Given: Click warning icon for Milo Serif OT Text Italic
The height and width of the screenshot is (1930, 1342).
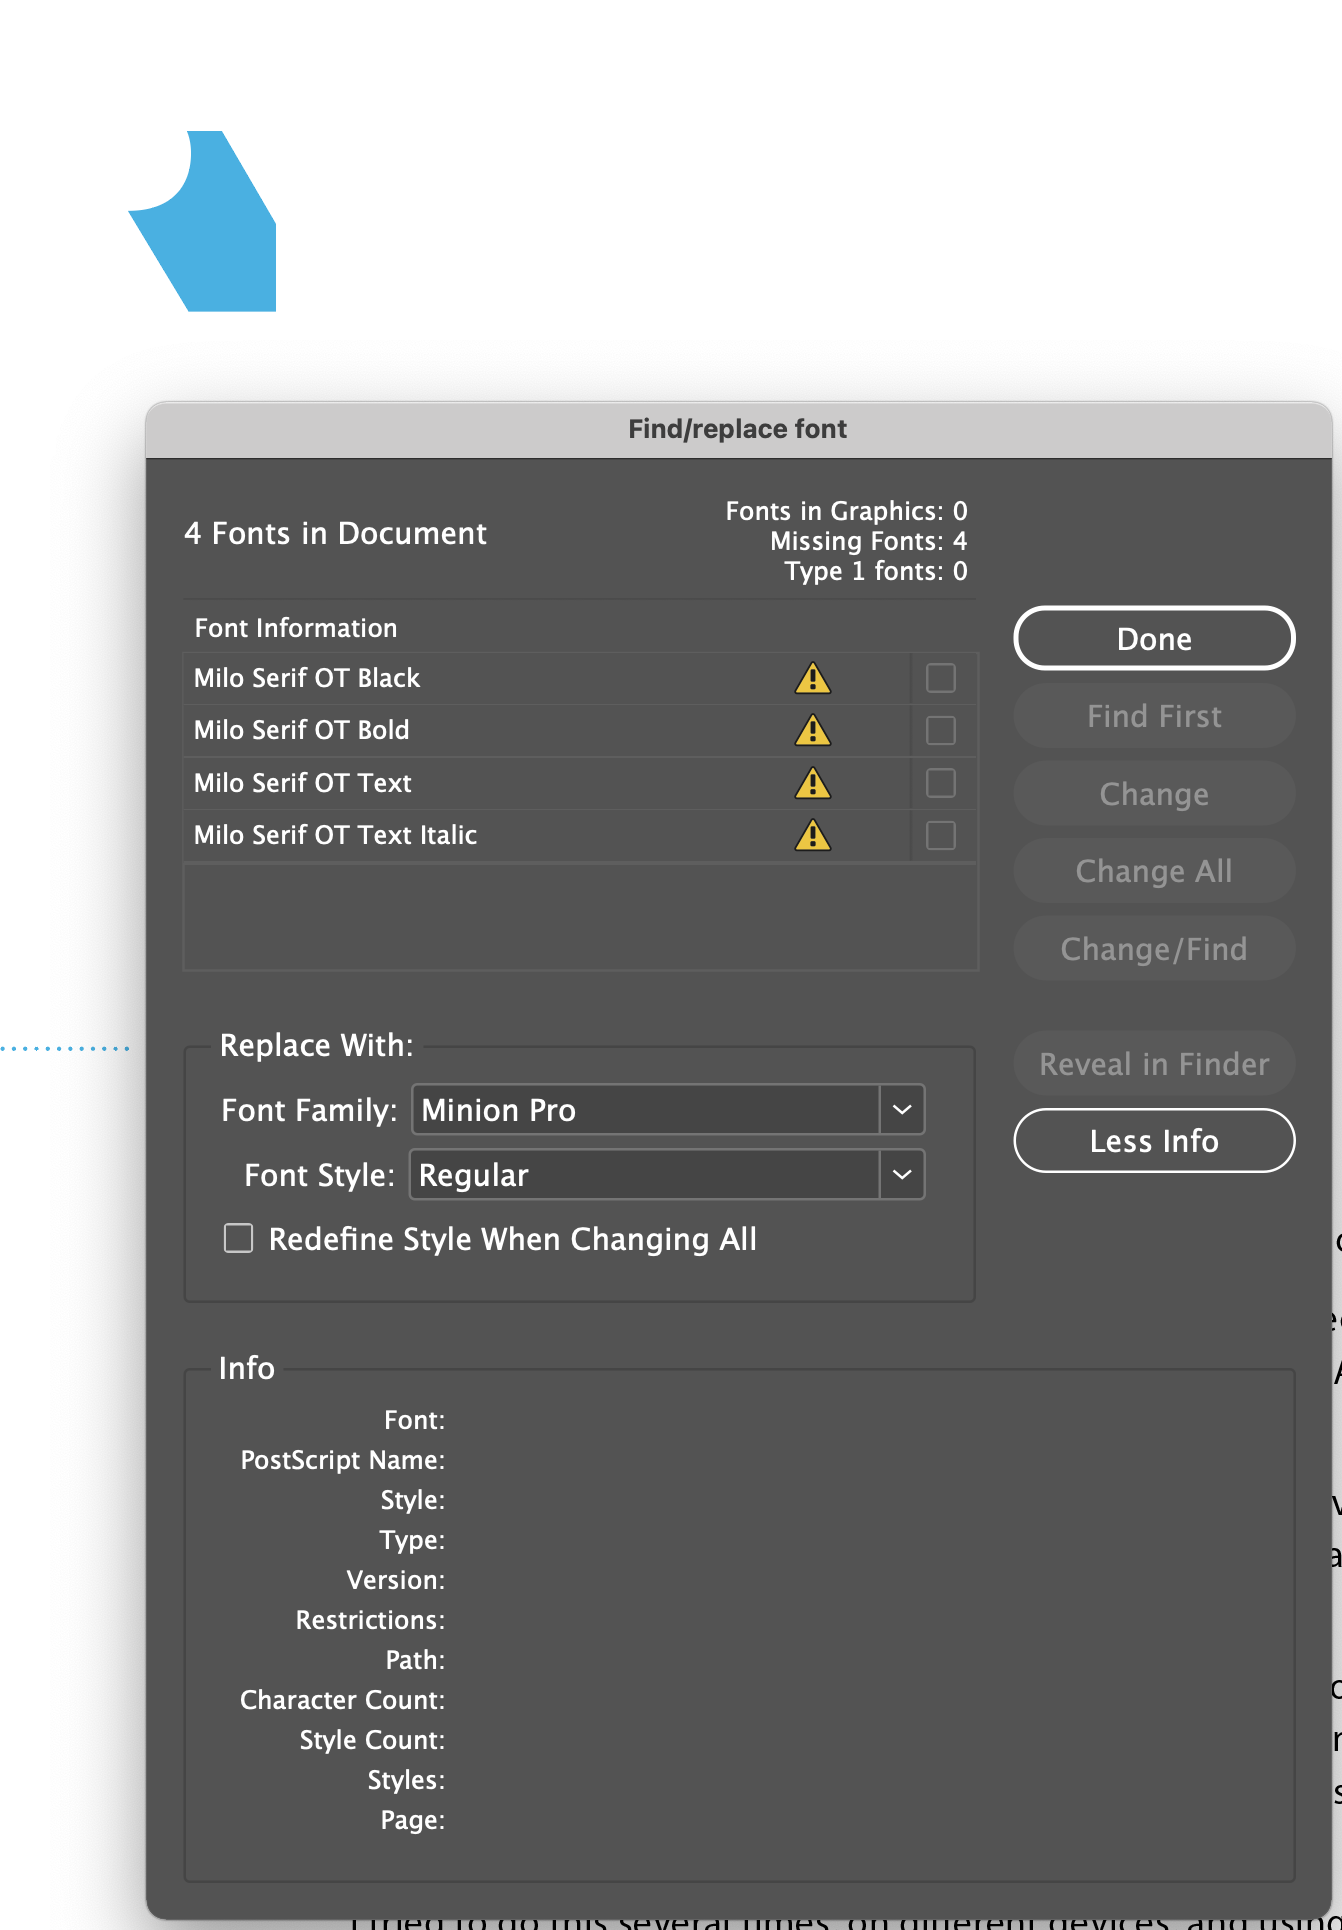Looking at the screenshot, I should click(x=813, y=835).
